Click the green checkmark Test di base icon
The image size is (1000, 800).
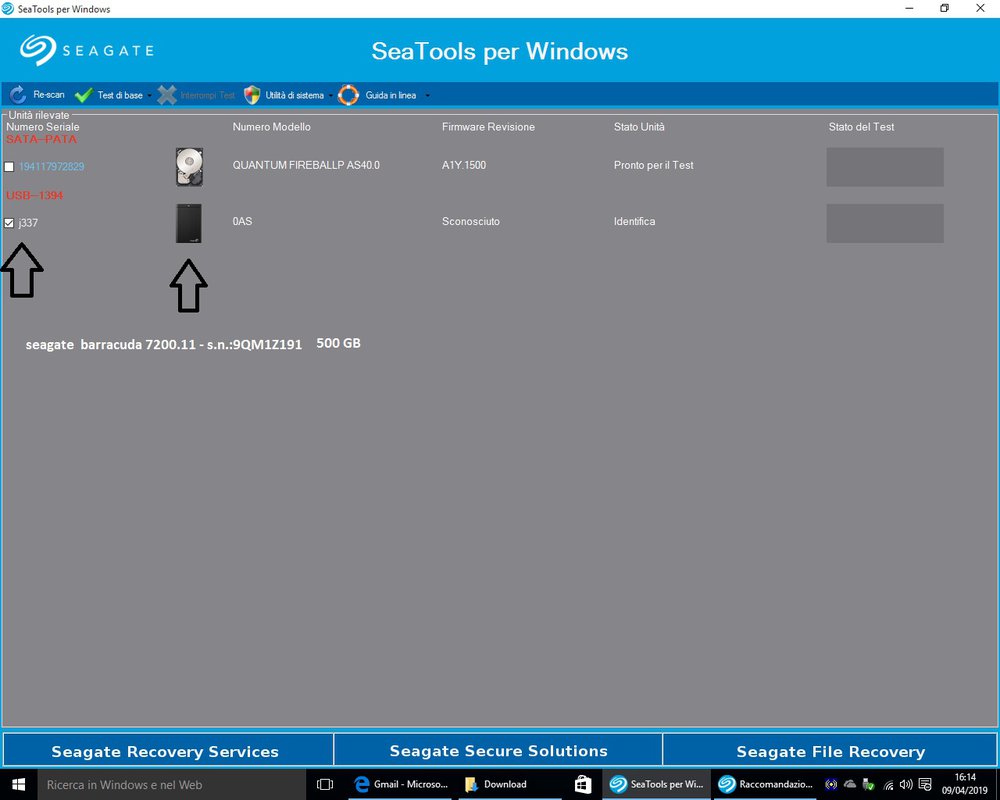(83, 95)
